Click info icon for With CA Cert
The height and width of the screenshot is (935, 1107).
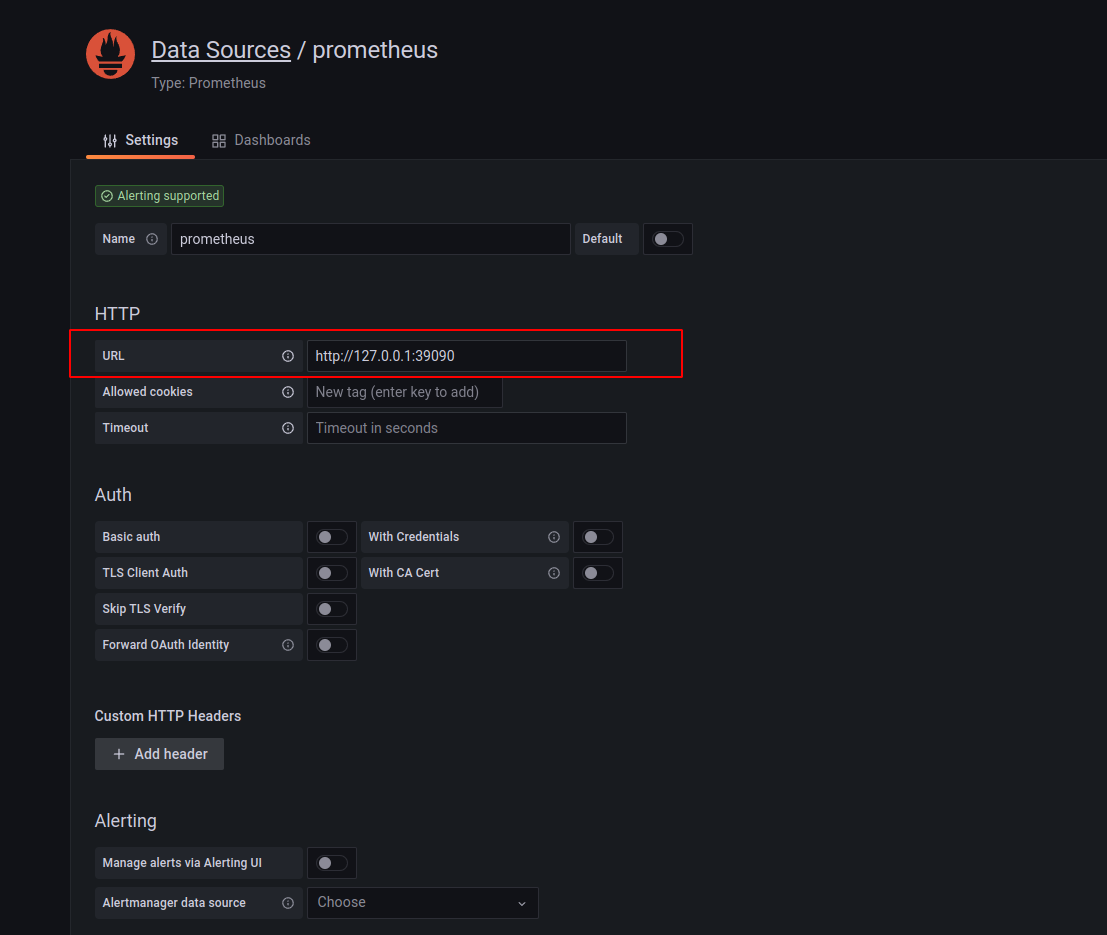click(554, 573)
